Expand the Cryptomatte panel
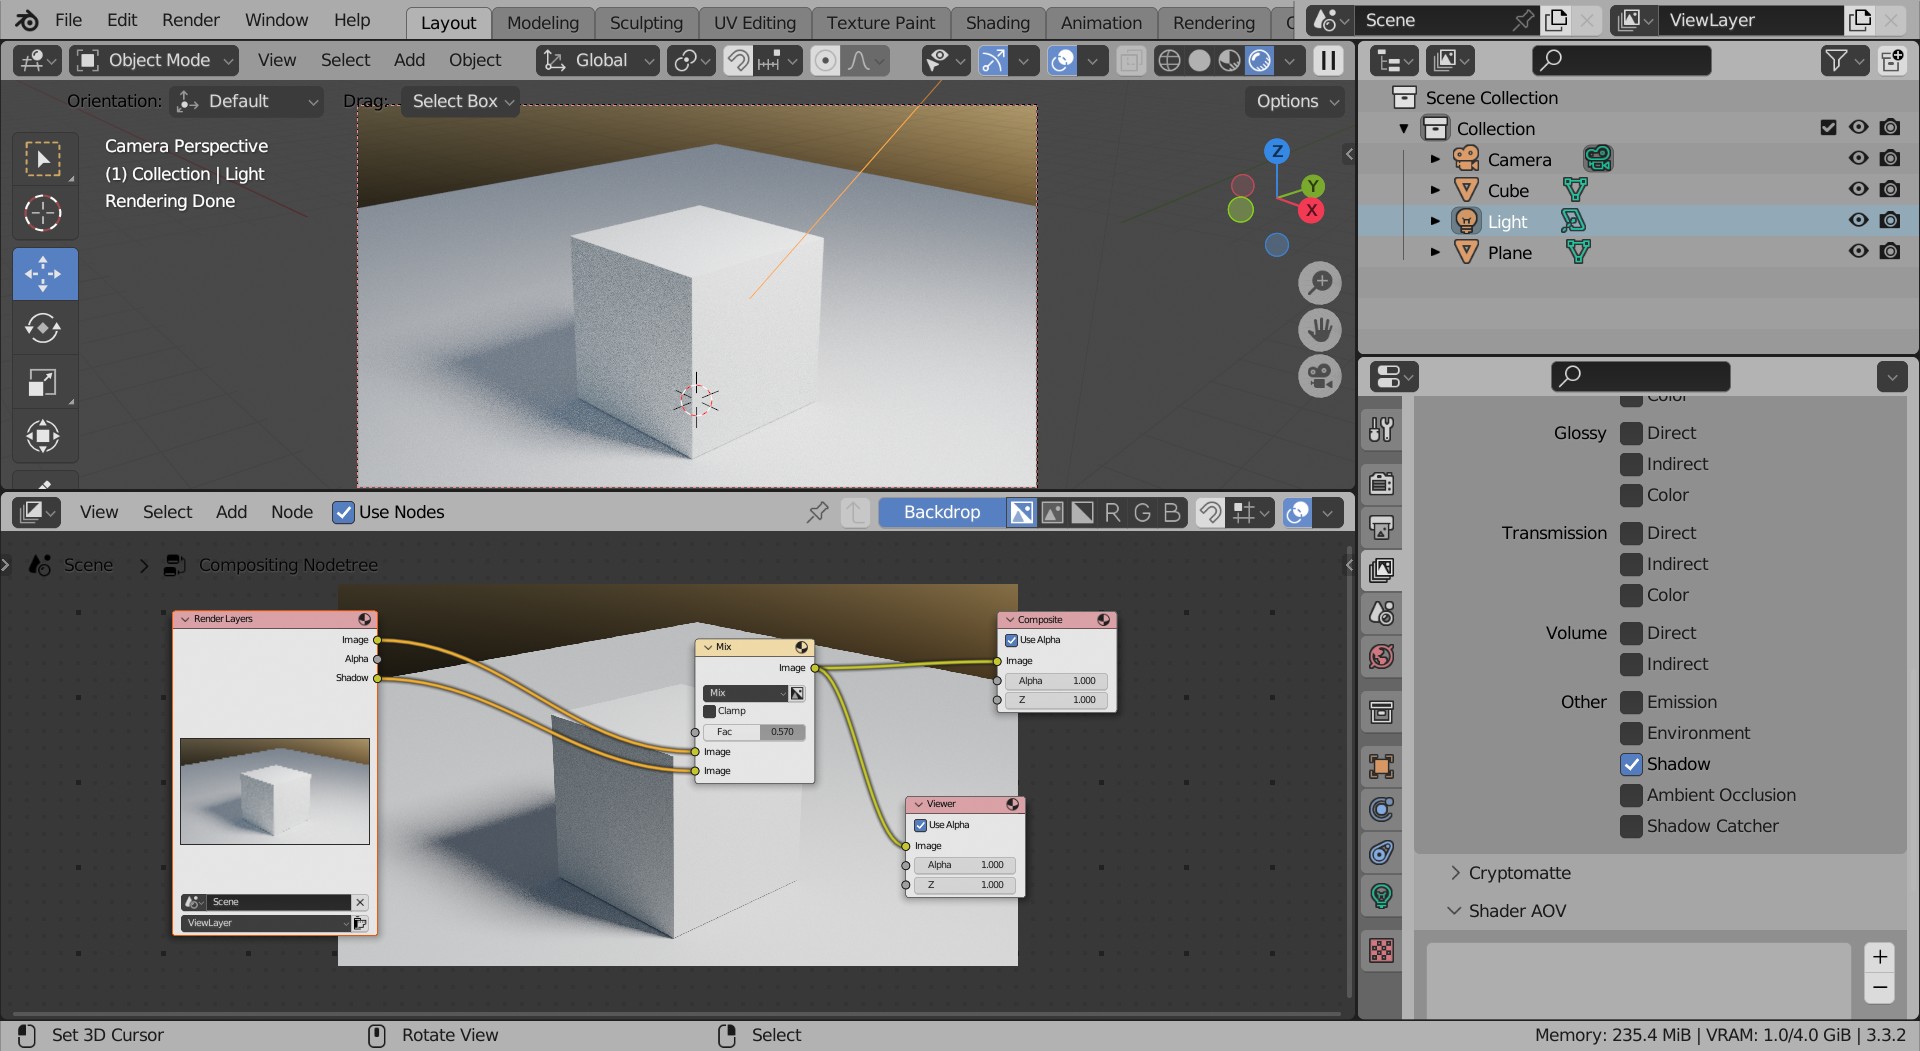Image resolution: width=1920 pixels, height=1051 pixels. pyautogui.click(x=1455, y=873)
